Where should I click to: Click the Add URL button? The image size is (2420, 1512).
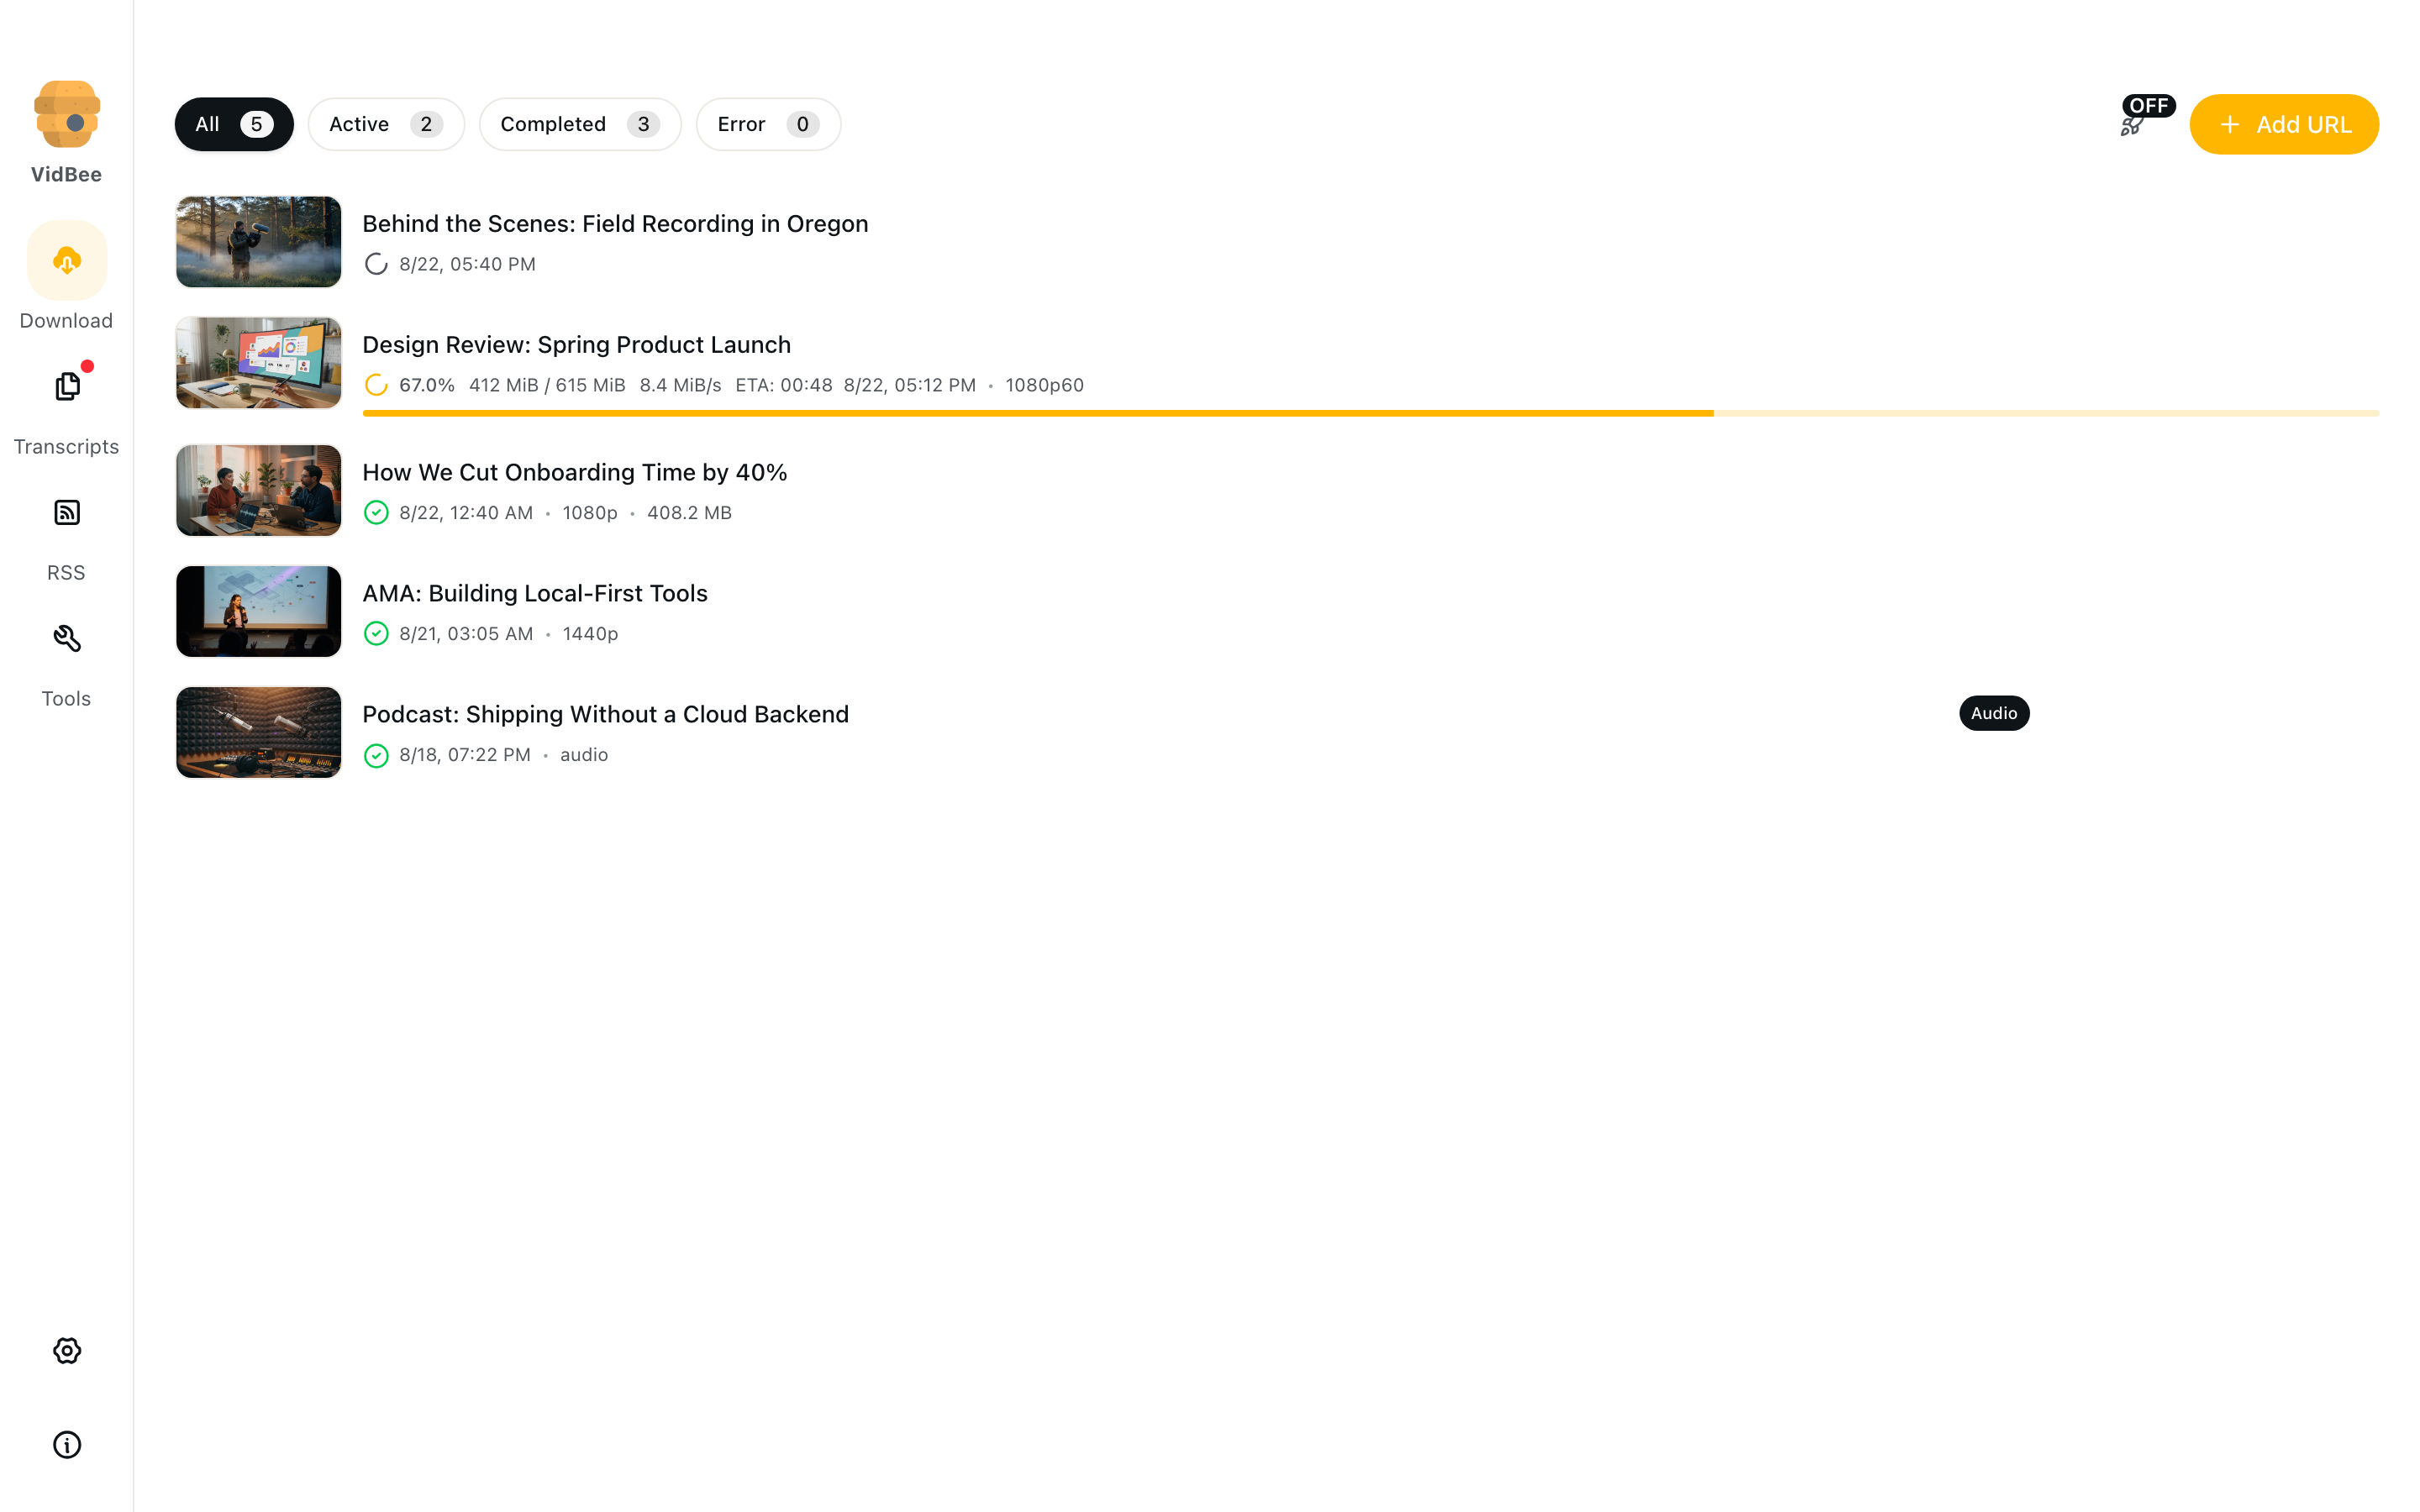pyautogui.click(x=2284, y=124)
